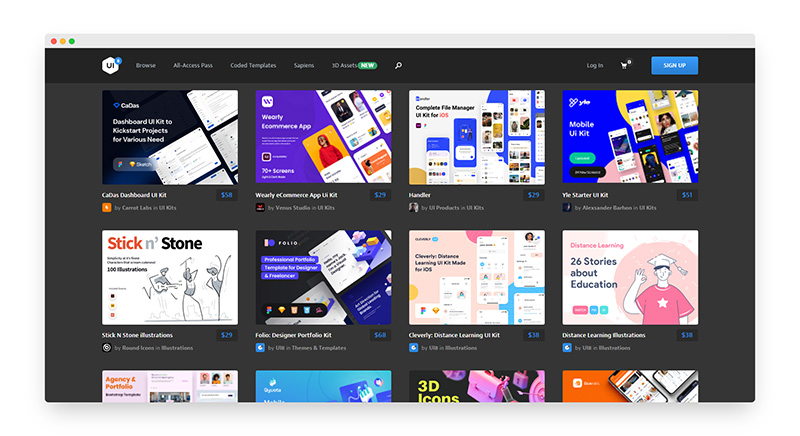Click UI8 avatar under Folio kit
This screenshot has width=800, height=436.
pyautogui.click(x=260, y=348)
